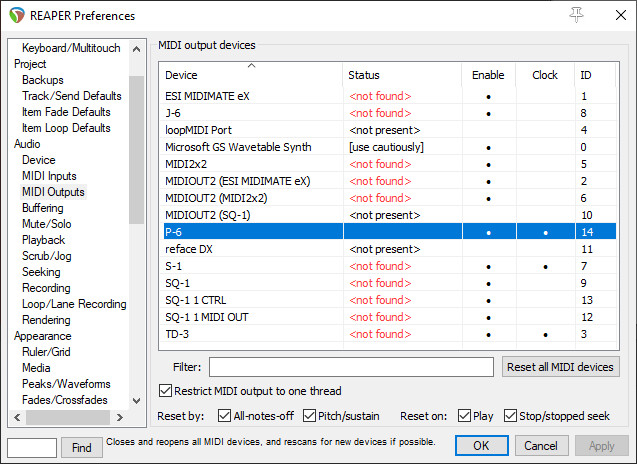Select the MIDIOUT2 (MIDI2x2) device row
Screen dimensions: 637x464
coord(389,198)
